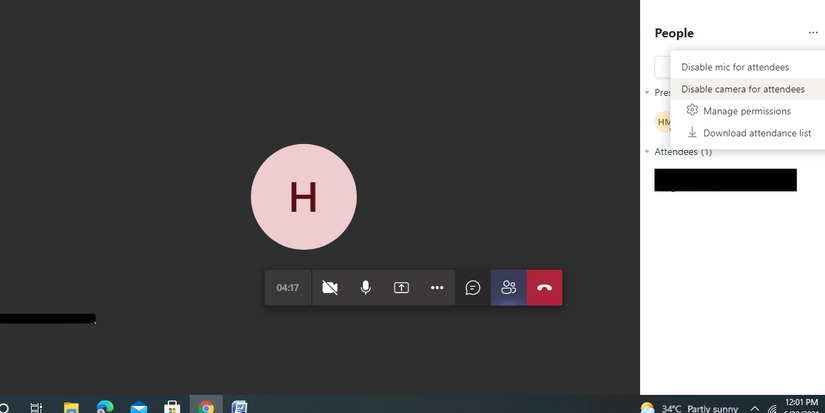Mute the microphone in meeting toolbar
This screenshot has height=413, width=825.
click(x=366, y=288)
